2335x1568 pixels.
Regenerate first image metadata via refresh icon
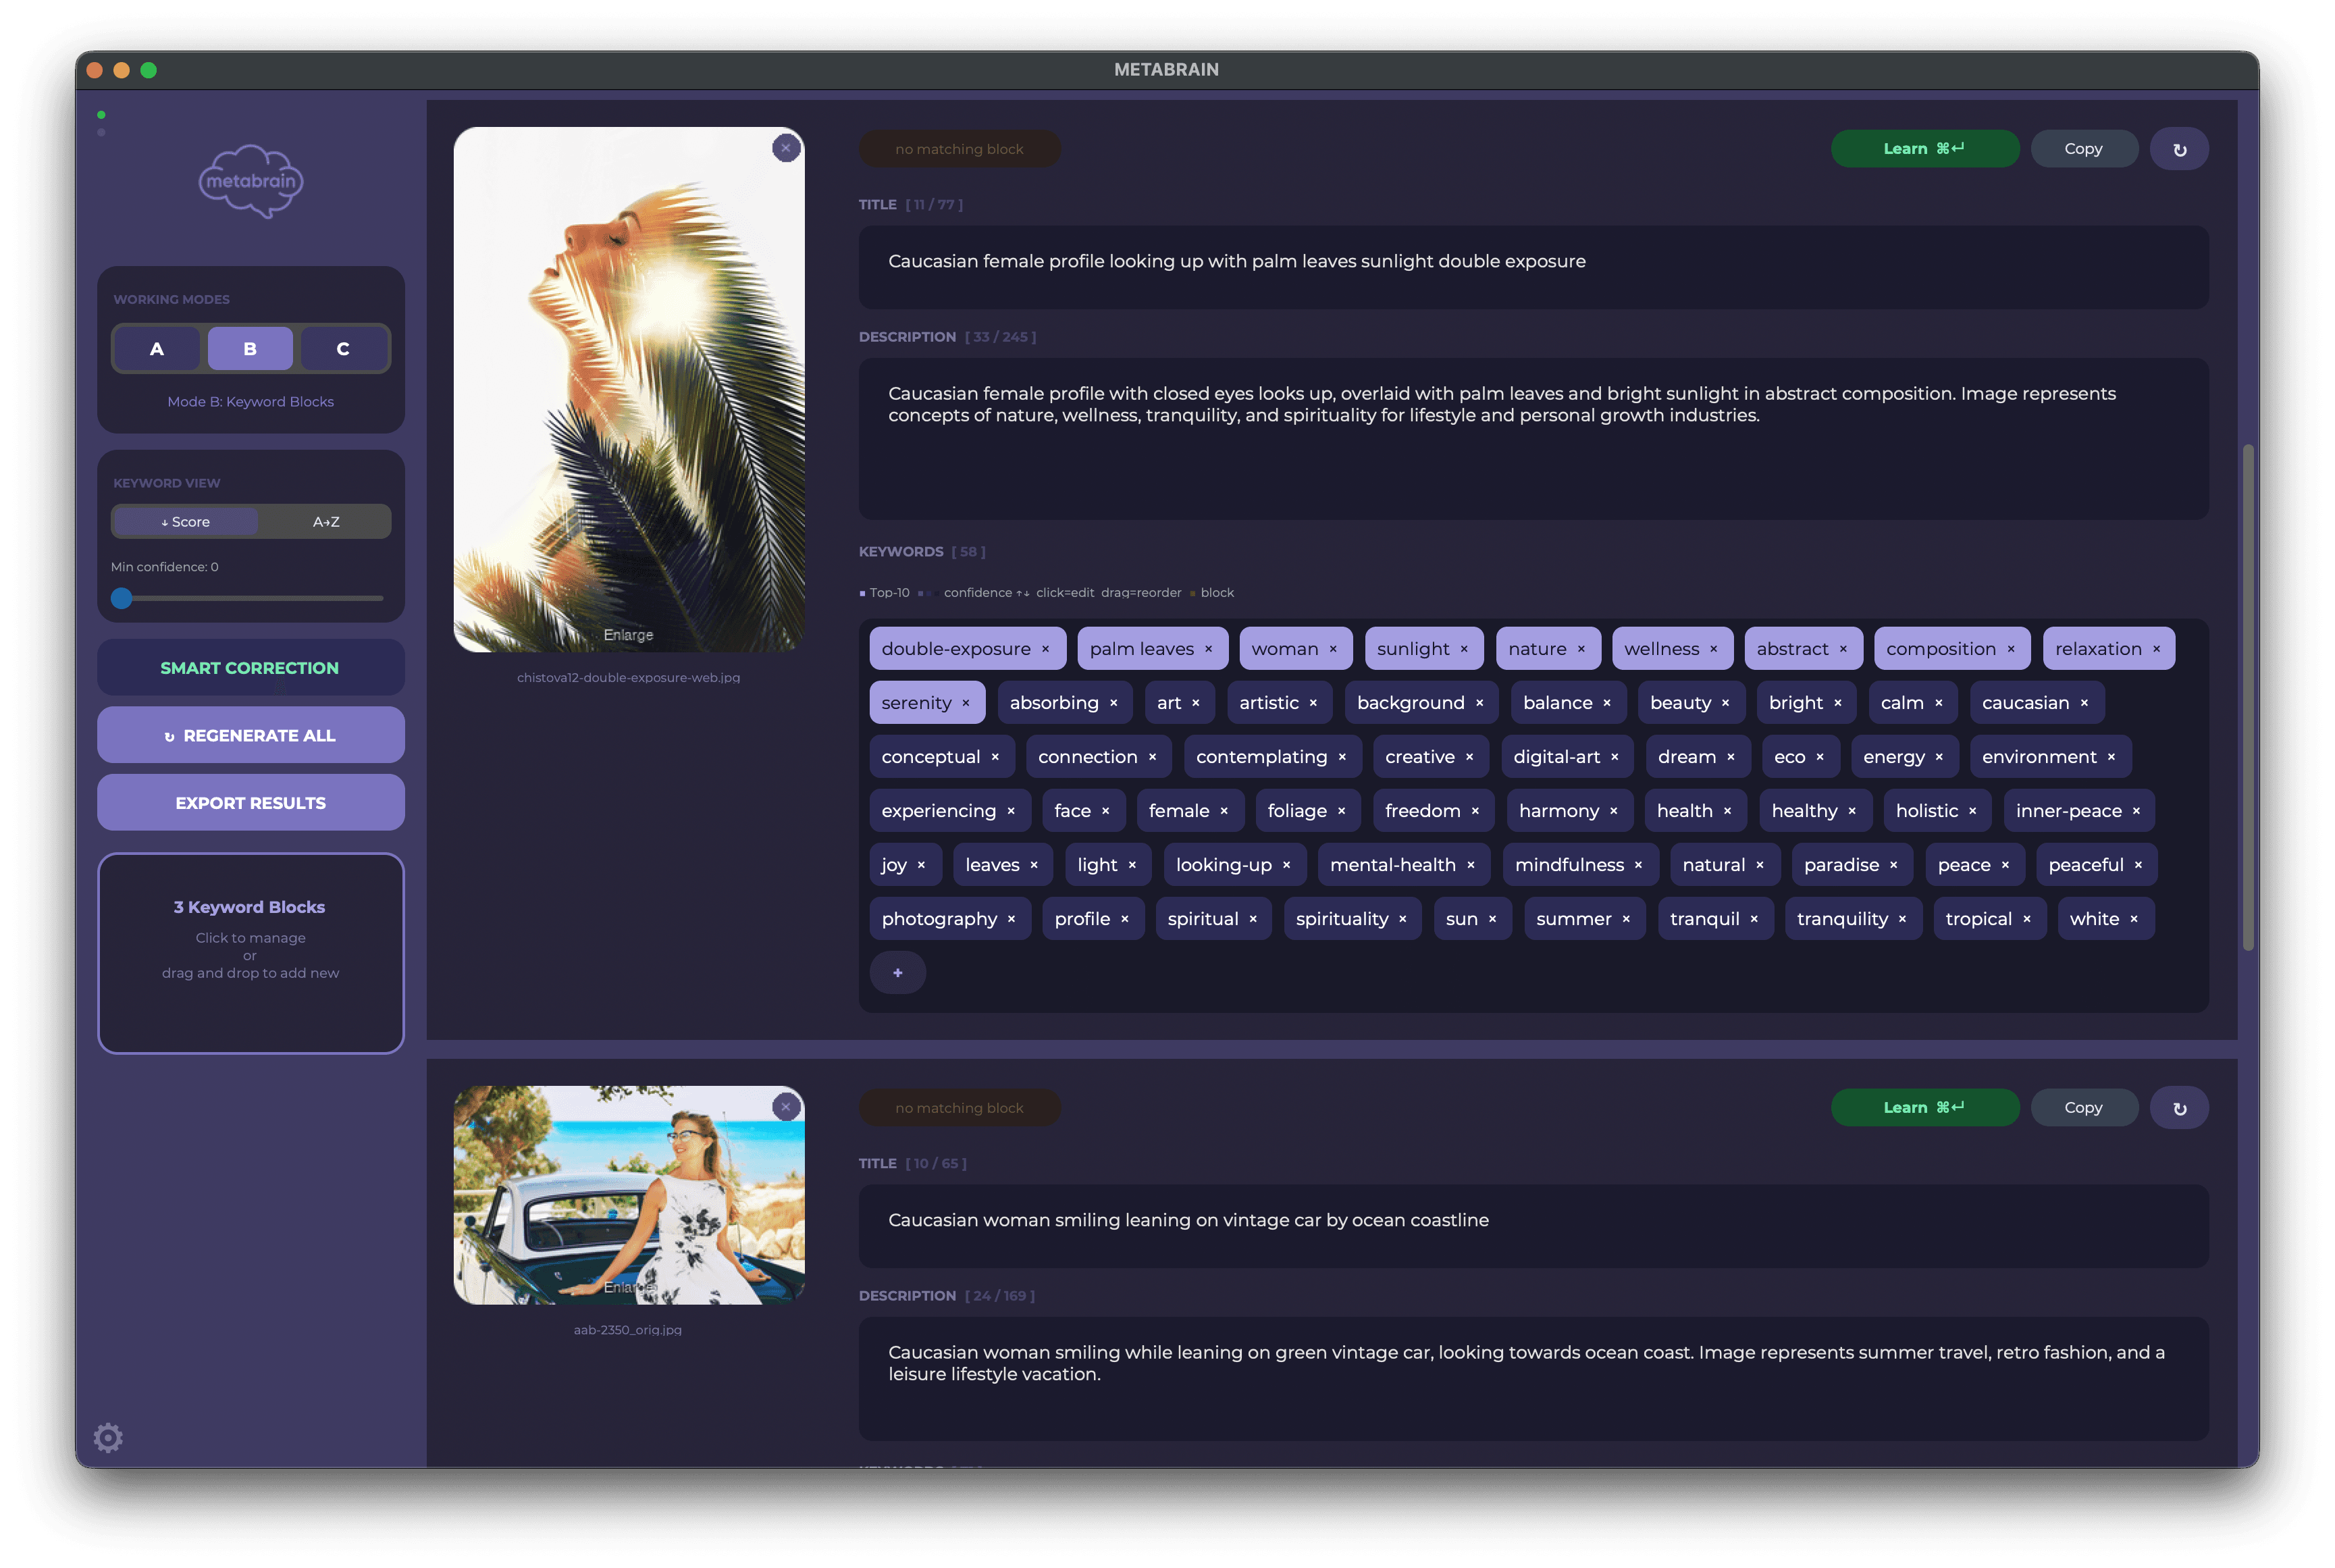[2179, 148]
